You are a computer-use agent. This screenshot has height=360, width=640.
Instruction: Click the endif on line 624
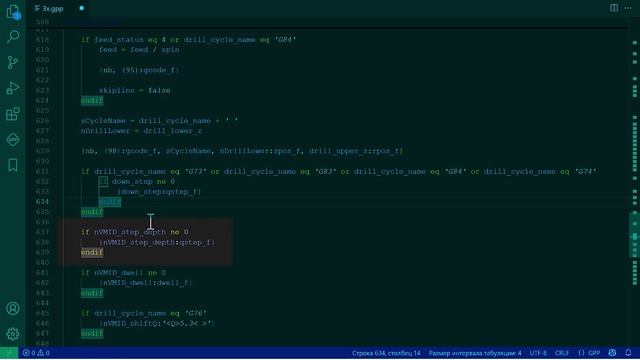point(92,100)
